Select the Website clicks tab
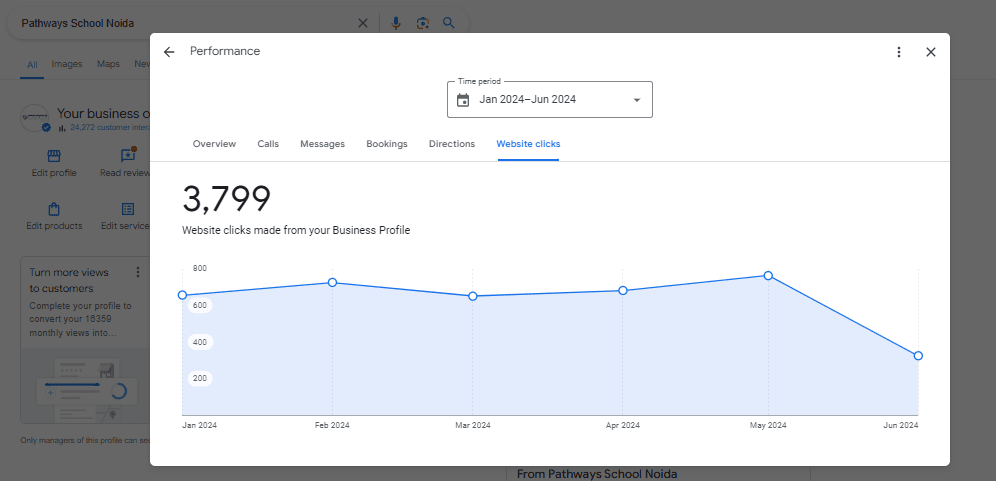Image resolution: width=996 pixels, height=481 pixels. (x=528, y=144)
